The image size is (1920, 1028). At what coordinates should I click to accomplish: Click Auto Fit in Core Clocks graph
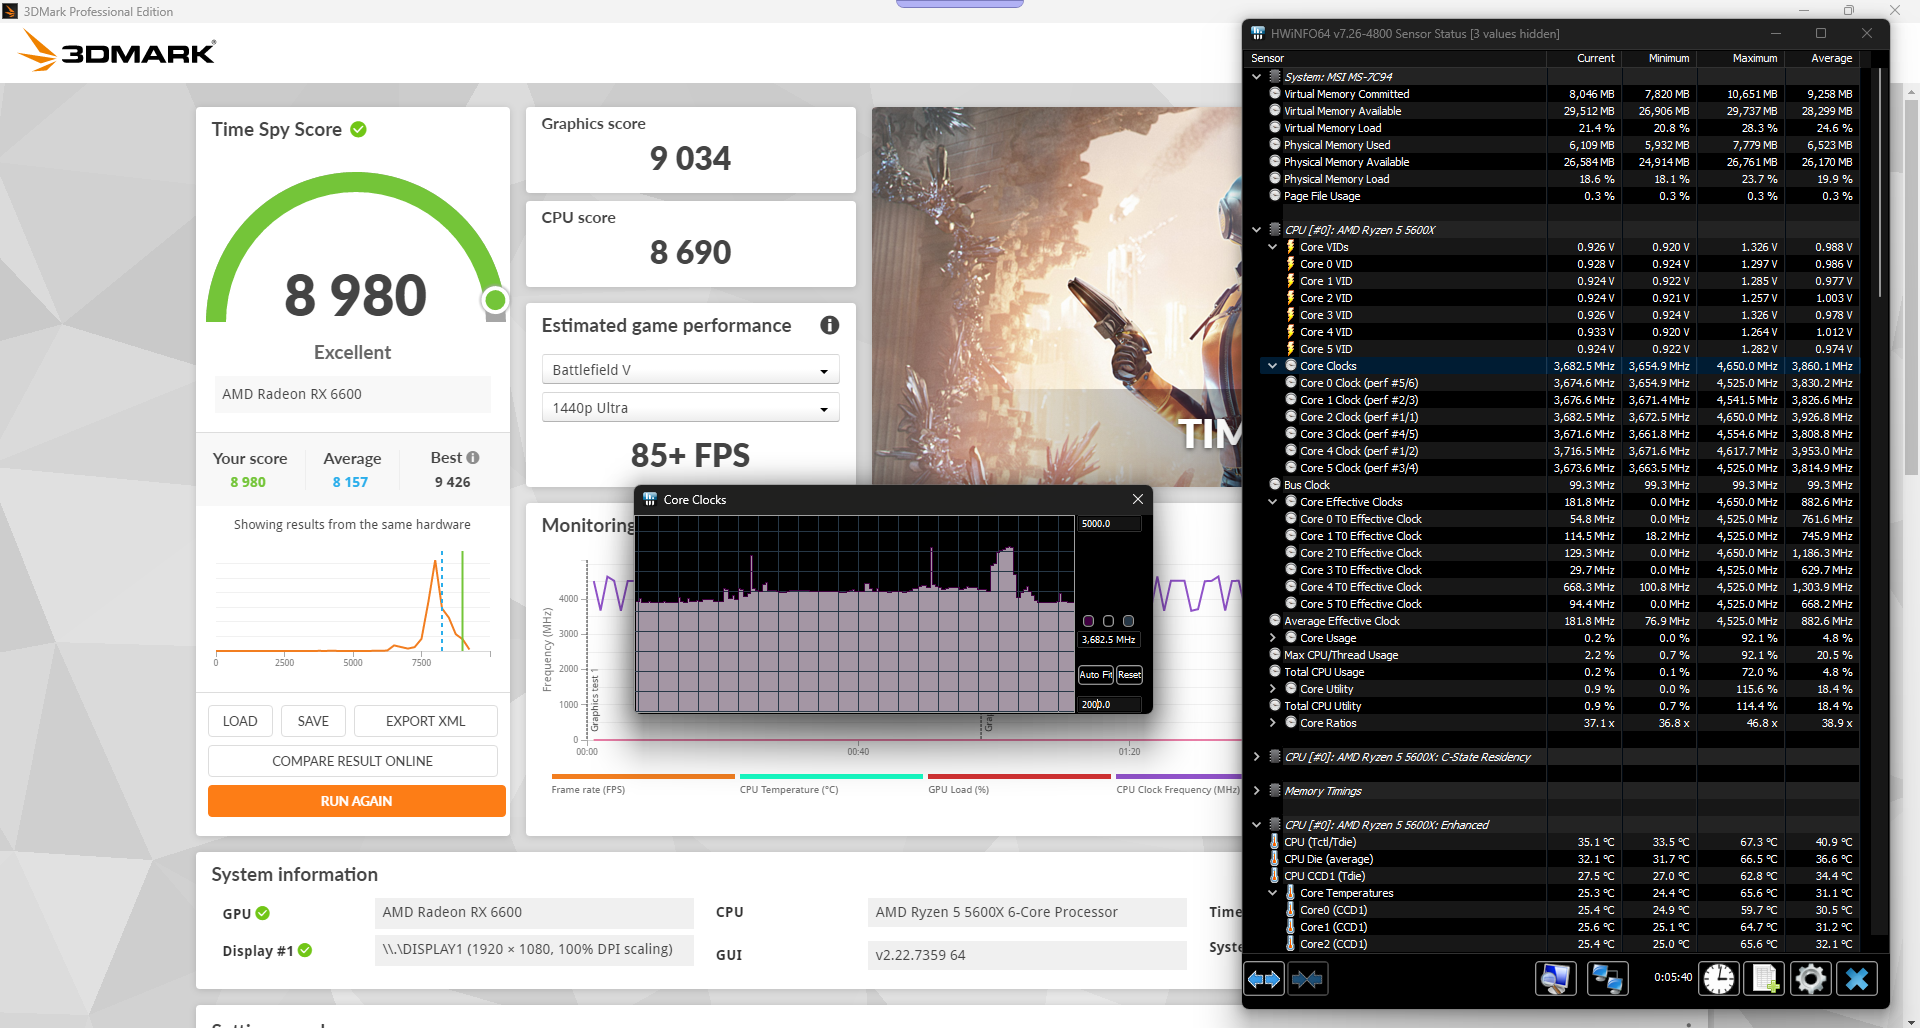point(1096,675)
